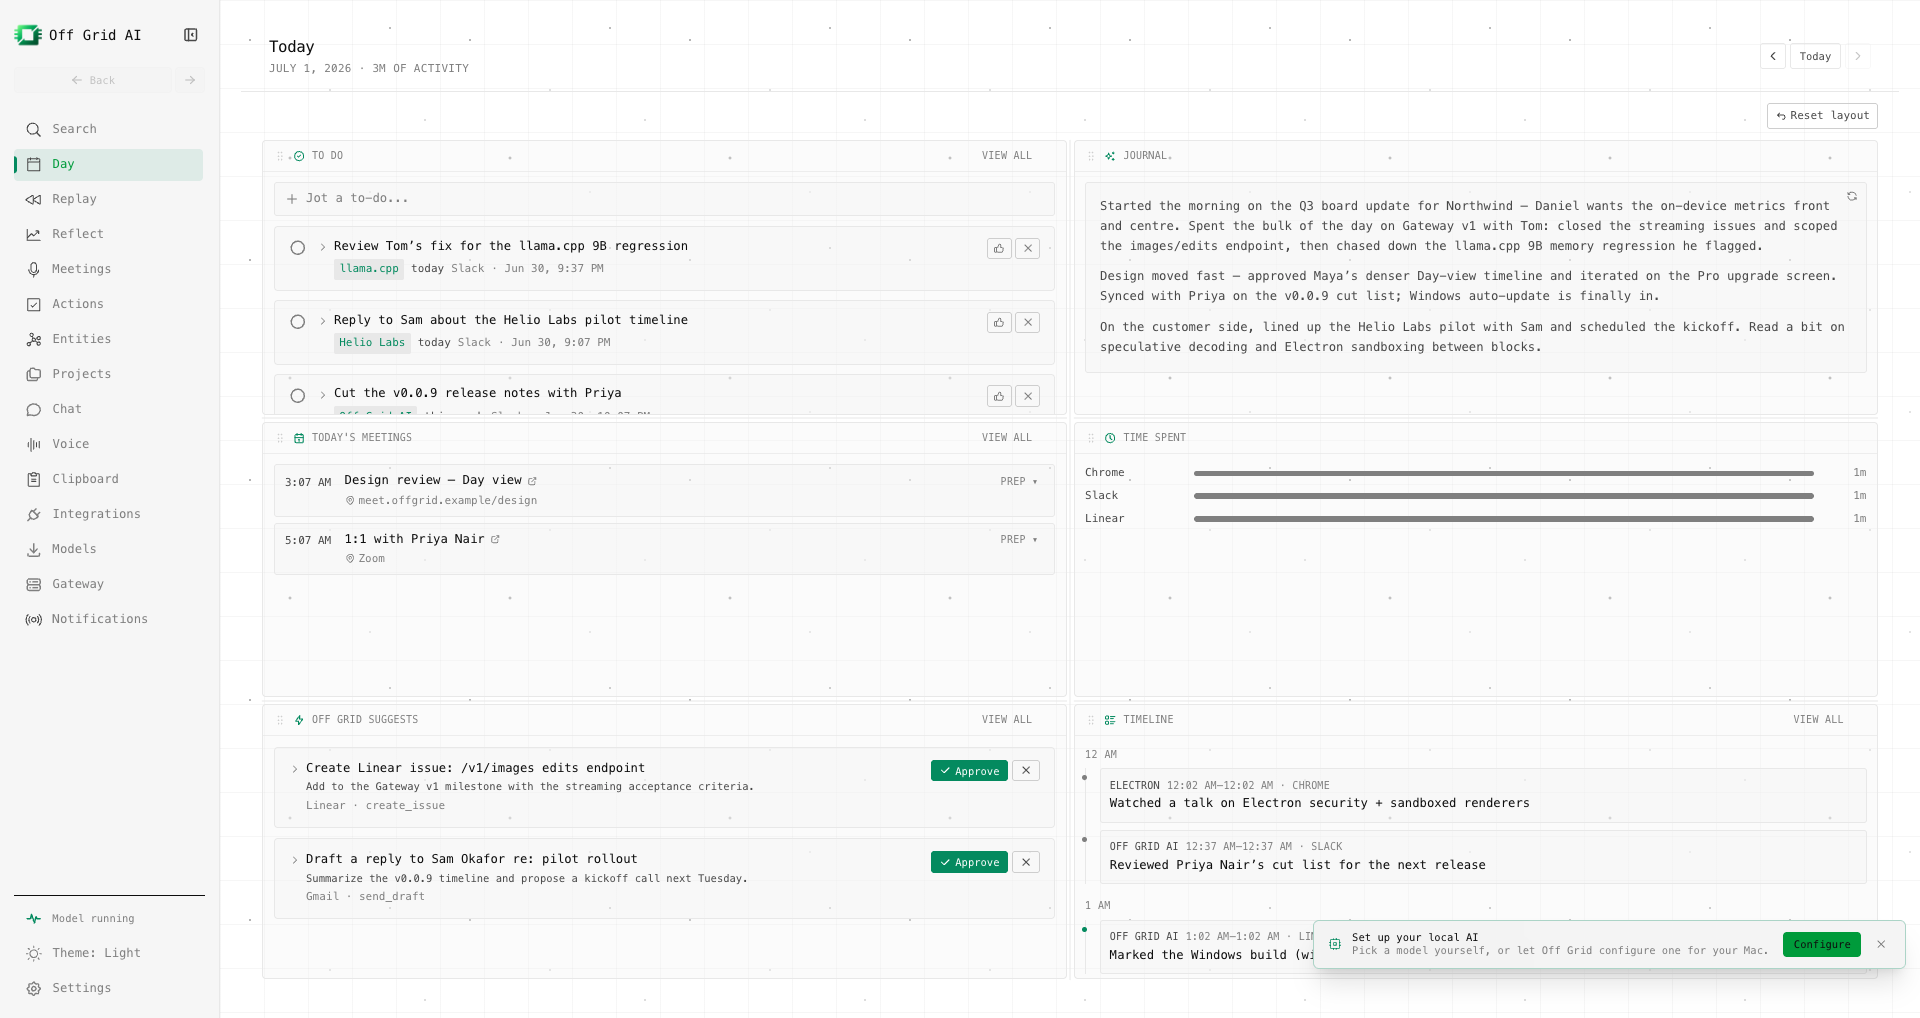Expand the Reply to Sam to-do
Viewport: 1920px width, 1018px height.
[x=322, y=321]
